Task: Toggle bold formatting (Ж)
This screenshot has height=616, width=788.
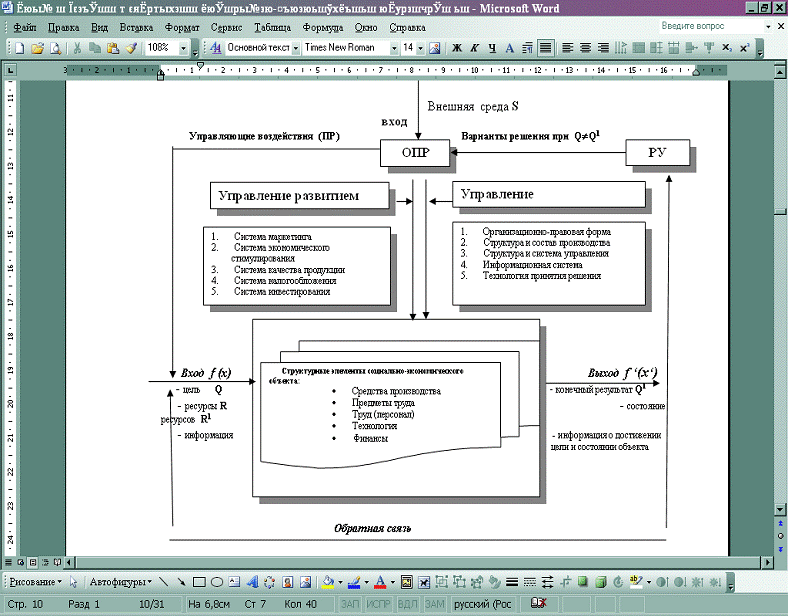Action: click(457, 48)
